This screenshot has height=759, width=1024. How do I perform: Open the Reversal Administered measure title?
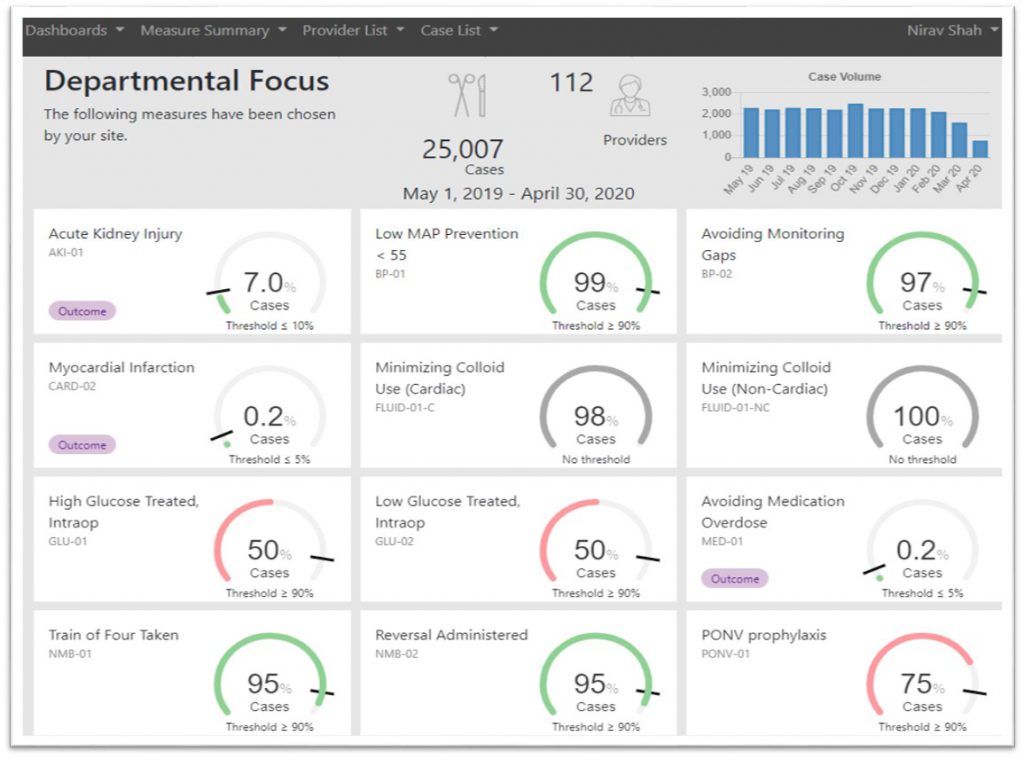[x=451, y=635]
